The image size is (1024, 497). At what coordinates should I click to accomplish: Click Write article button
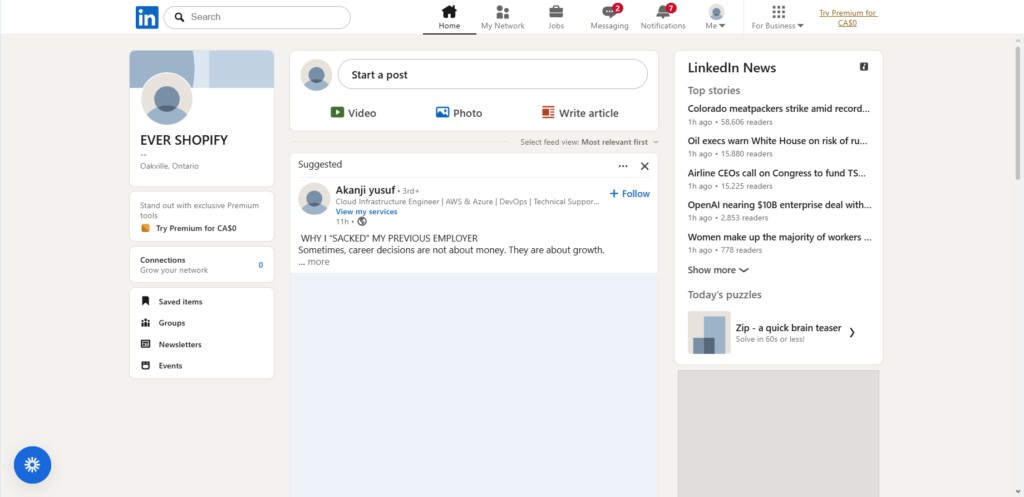[580, 113]
